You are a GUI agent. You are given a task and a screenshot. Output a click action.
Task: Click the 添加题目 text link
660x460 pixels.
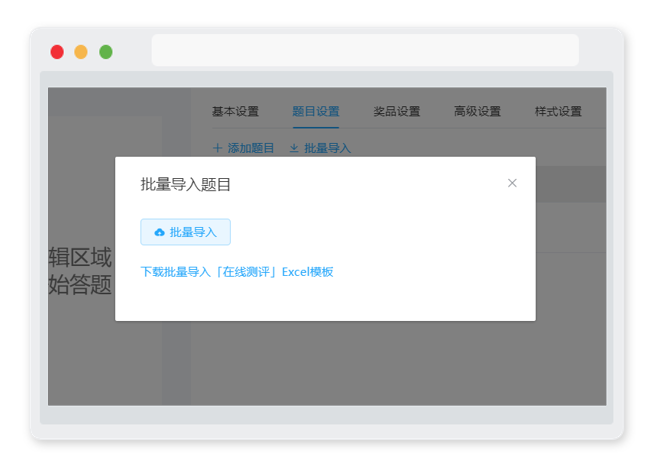(251, 148)
